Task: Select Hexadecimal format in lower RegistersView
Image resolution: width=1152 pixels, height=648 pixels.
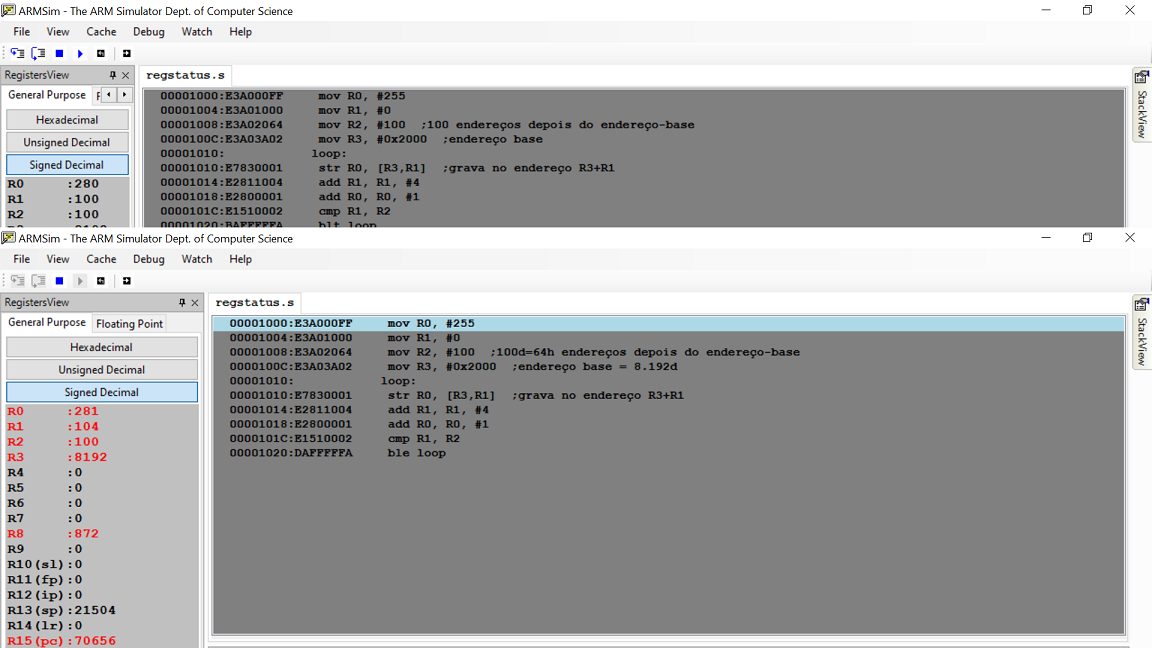Action: [x=101, y=347]
